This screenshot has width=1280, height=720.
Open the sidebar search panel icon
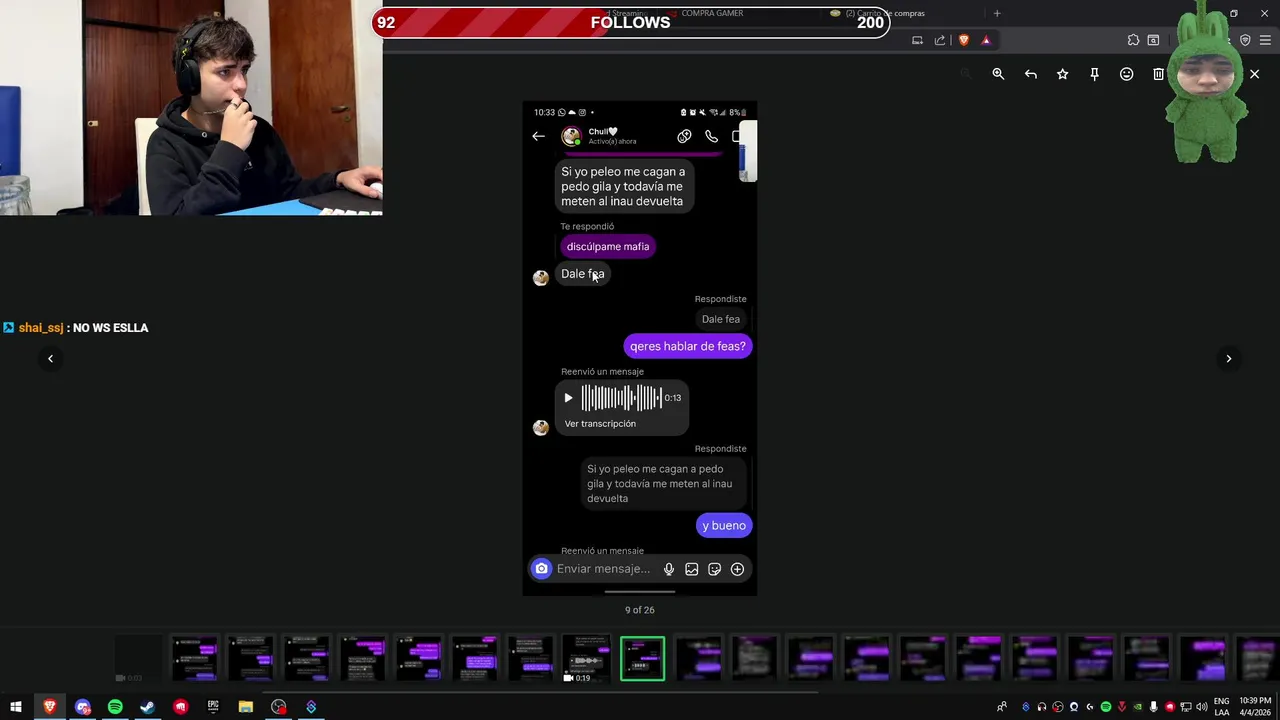click(x=1153, y=40)
